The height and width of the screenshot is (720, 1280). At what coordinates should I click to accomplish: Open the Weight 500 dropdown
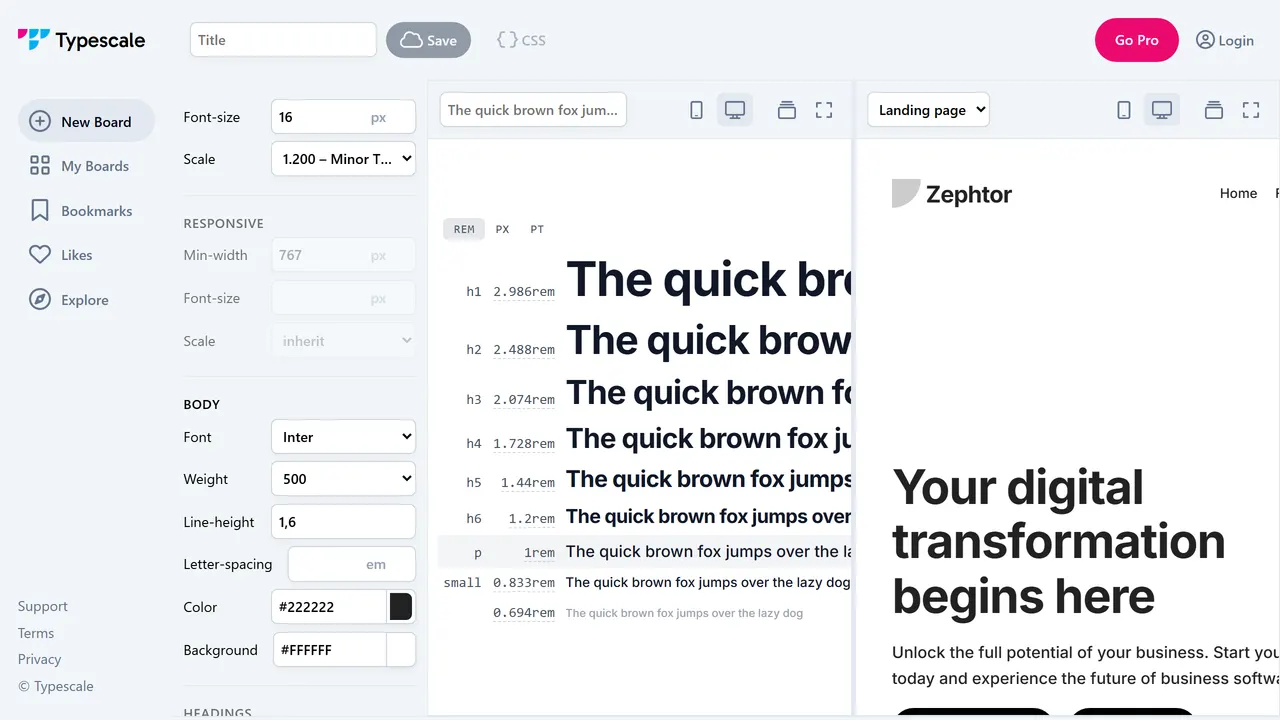(343, 479)
